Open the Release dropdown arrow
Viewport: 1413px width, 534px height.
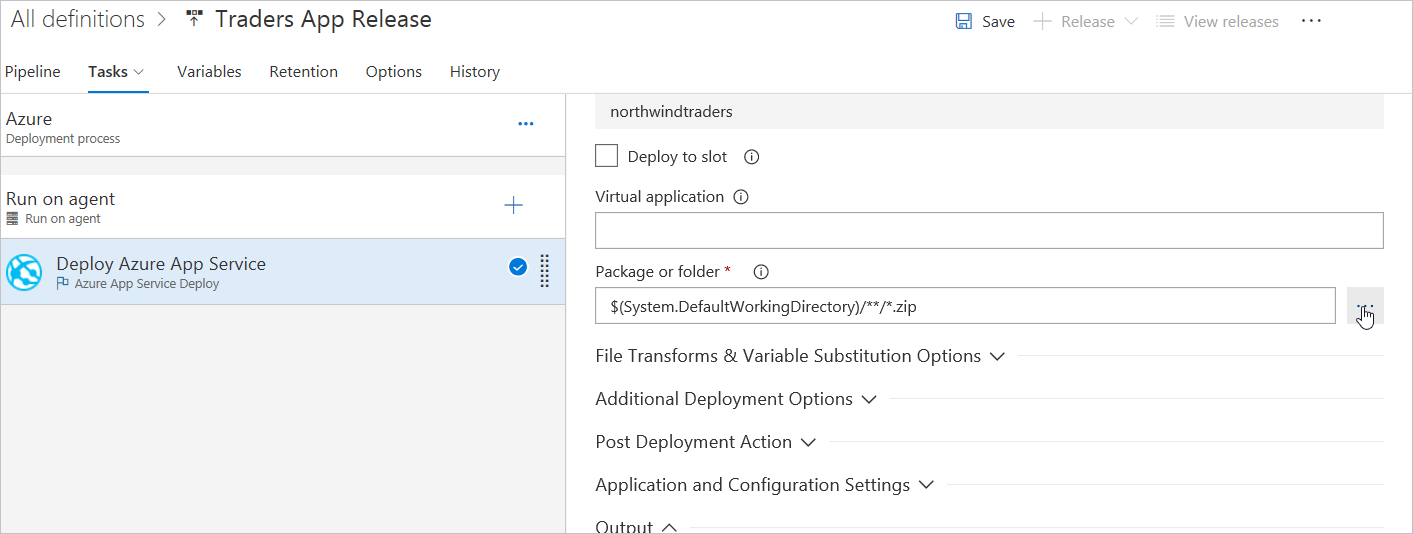click(x=1131, y=21)
